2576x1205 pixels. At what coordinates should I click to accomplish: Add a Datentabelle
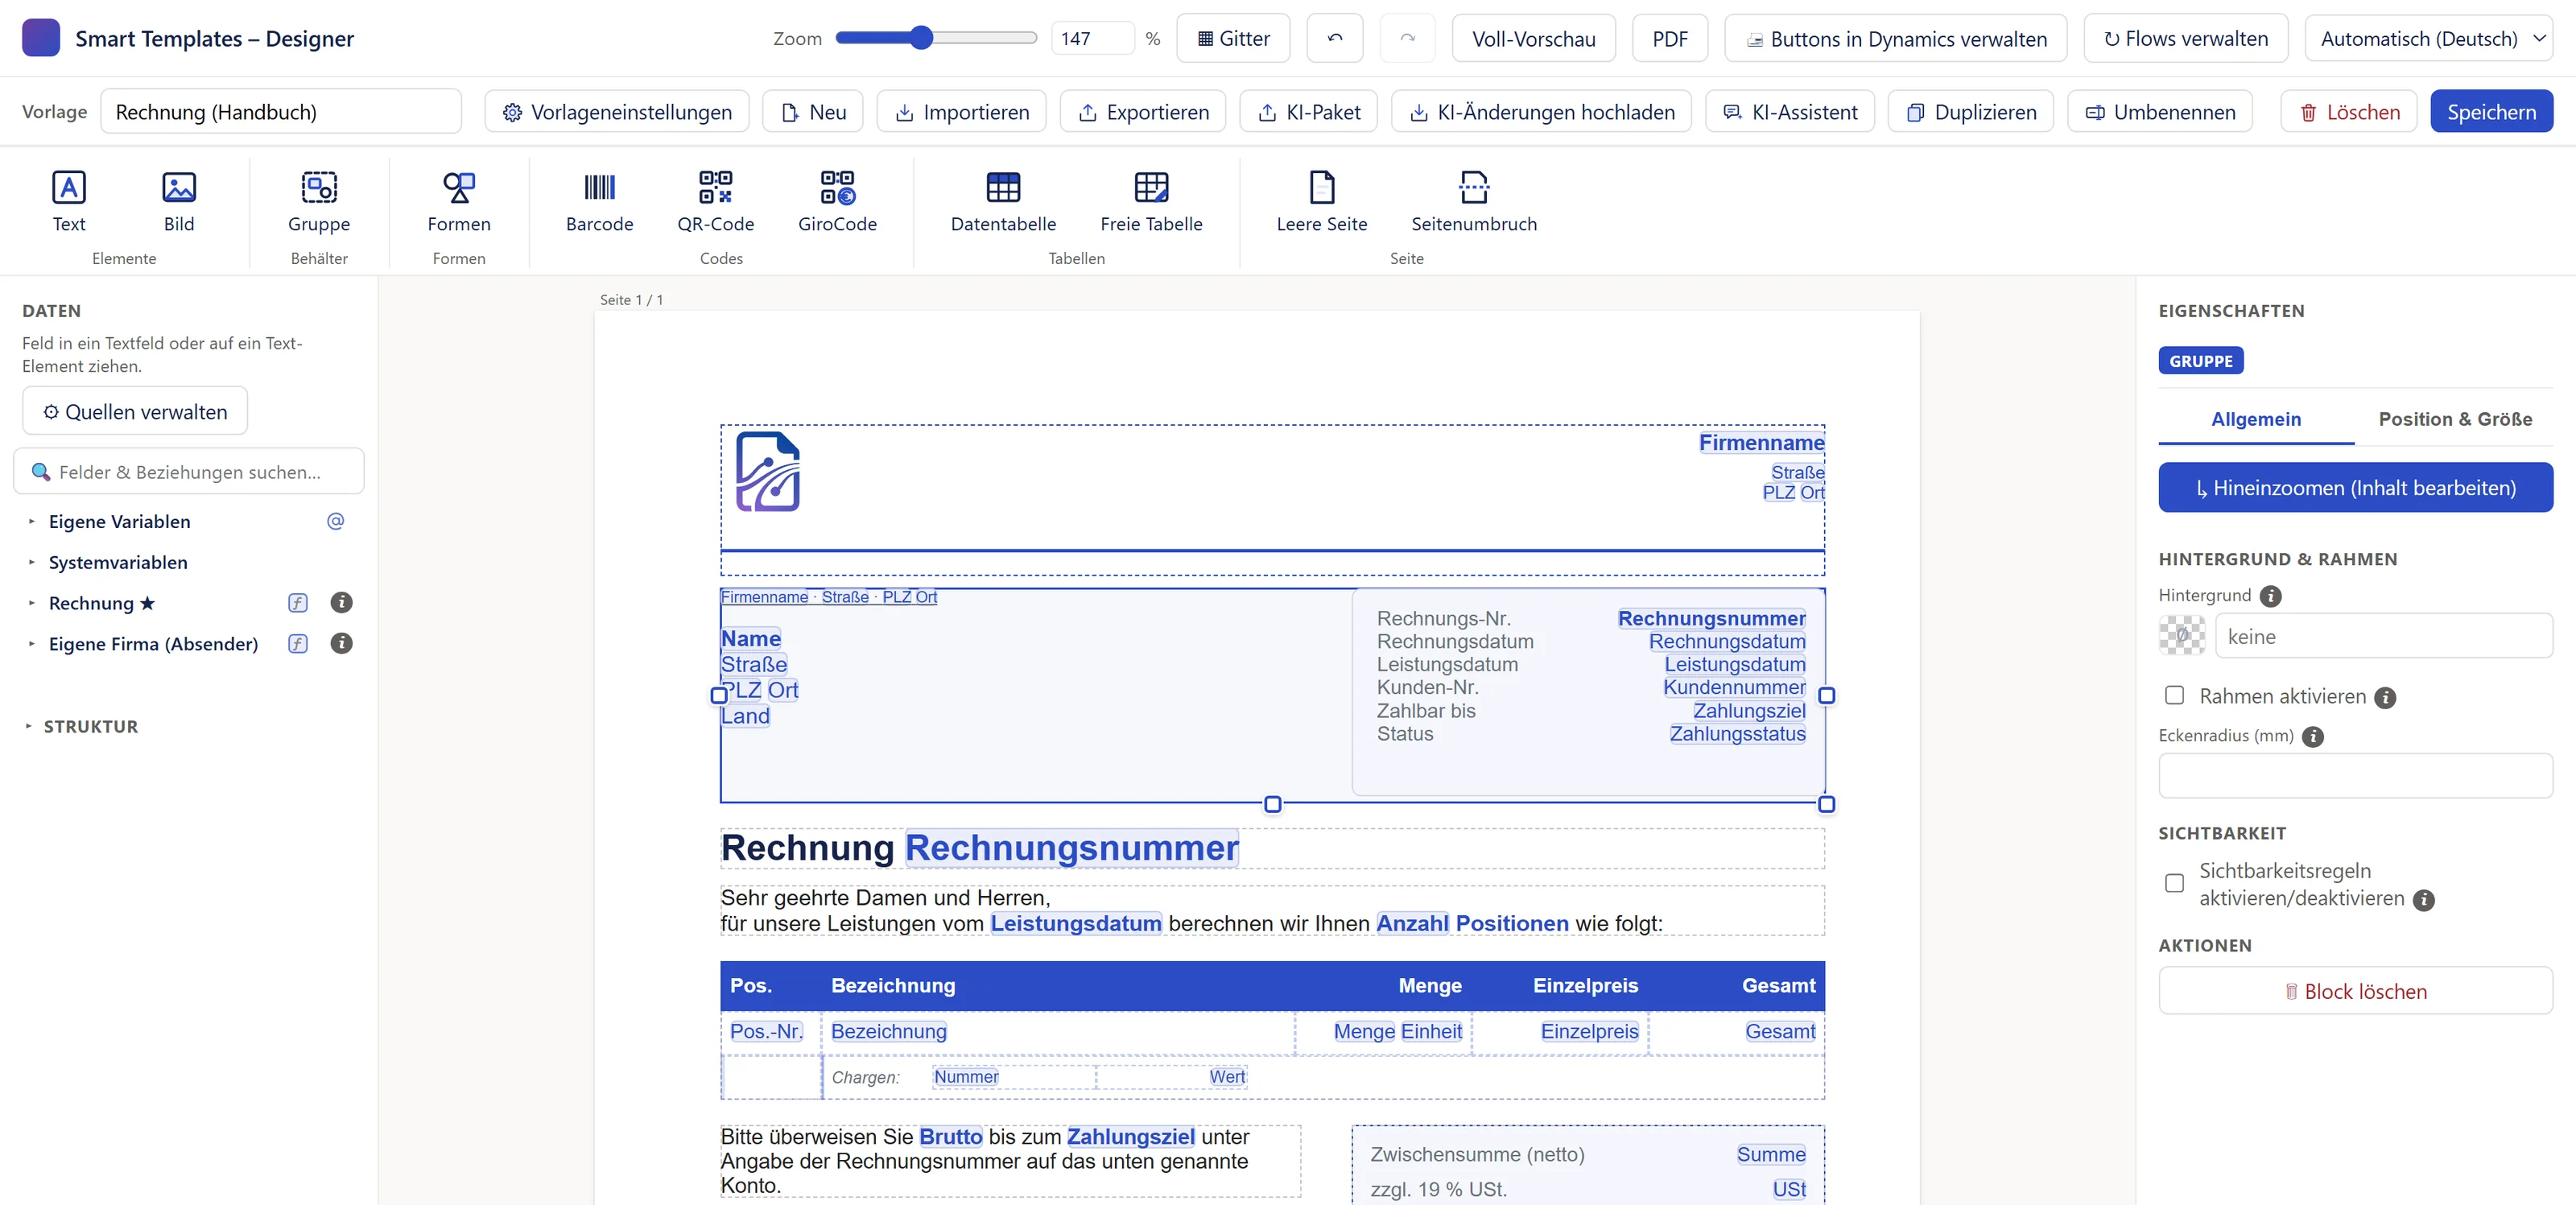(1003, 201)
